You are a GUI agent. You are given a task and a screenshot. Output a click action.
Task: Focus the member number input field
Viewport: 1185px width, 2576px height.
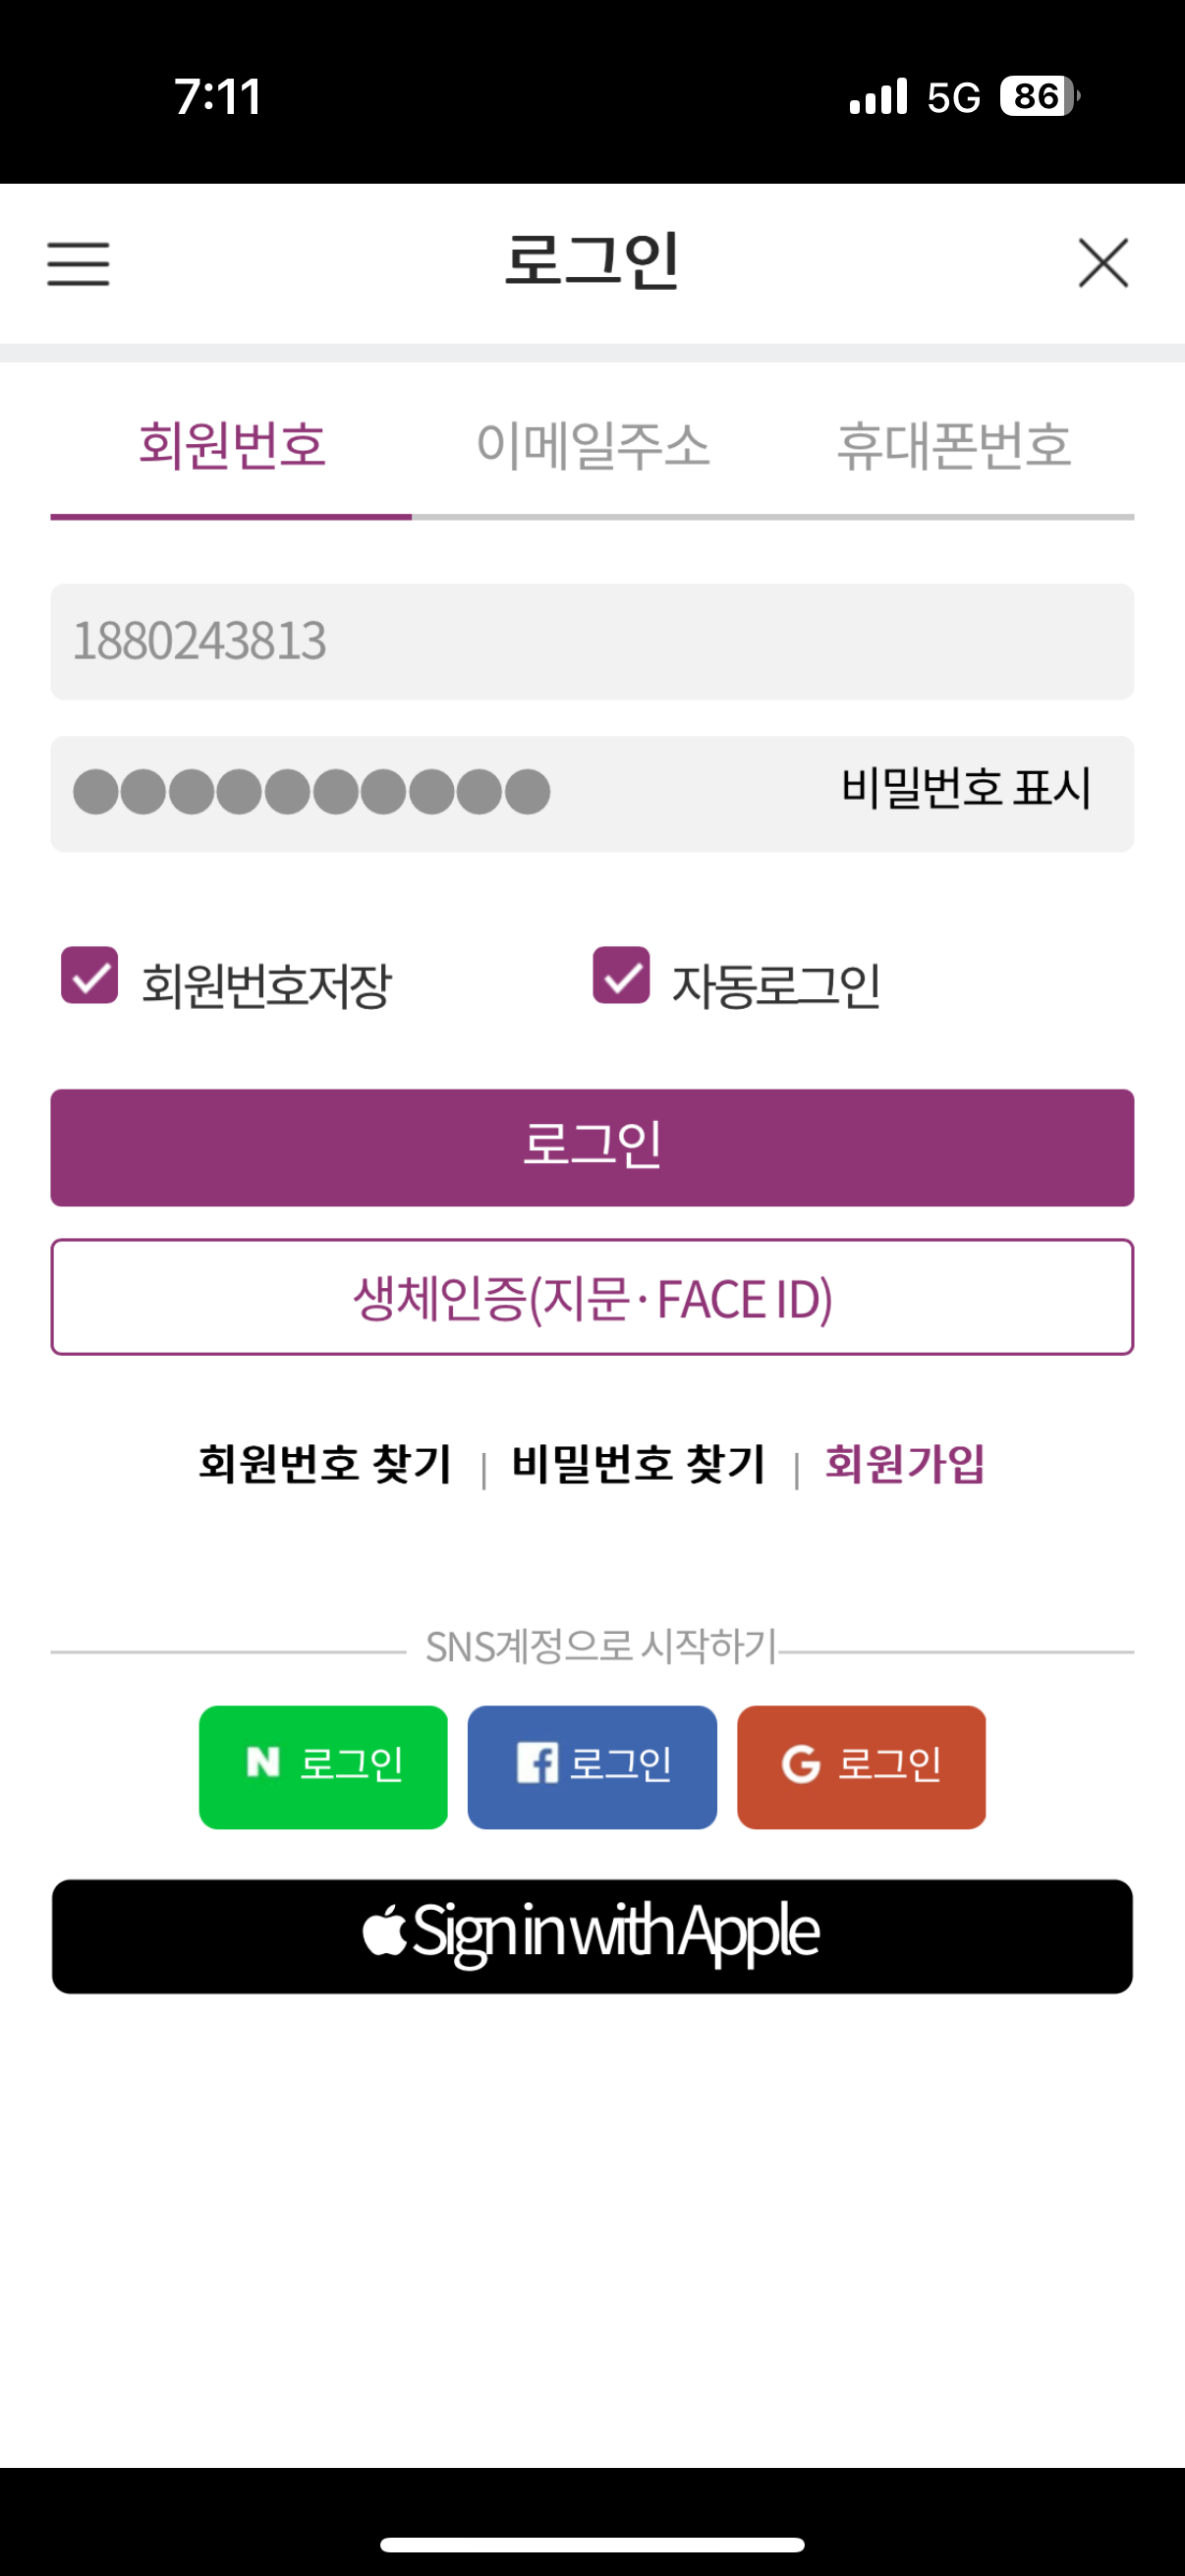[x=592, y=642]
